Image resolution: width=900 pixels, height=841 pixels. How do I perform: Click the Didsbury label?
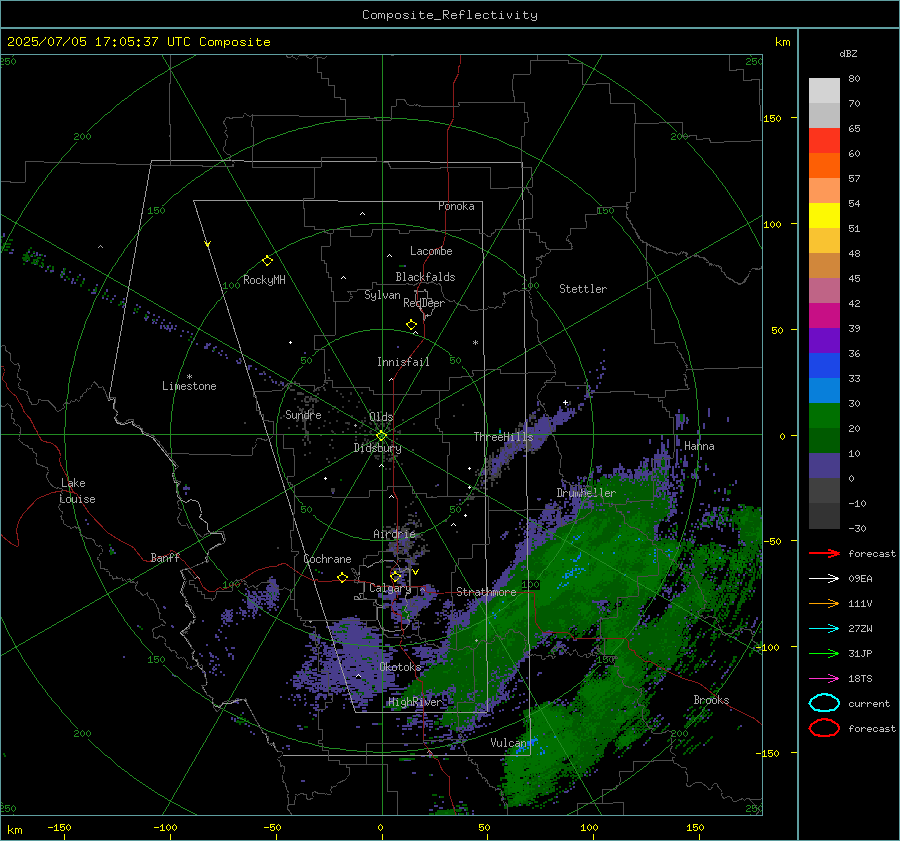[378, 448]
